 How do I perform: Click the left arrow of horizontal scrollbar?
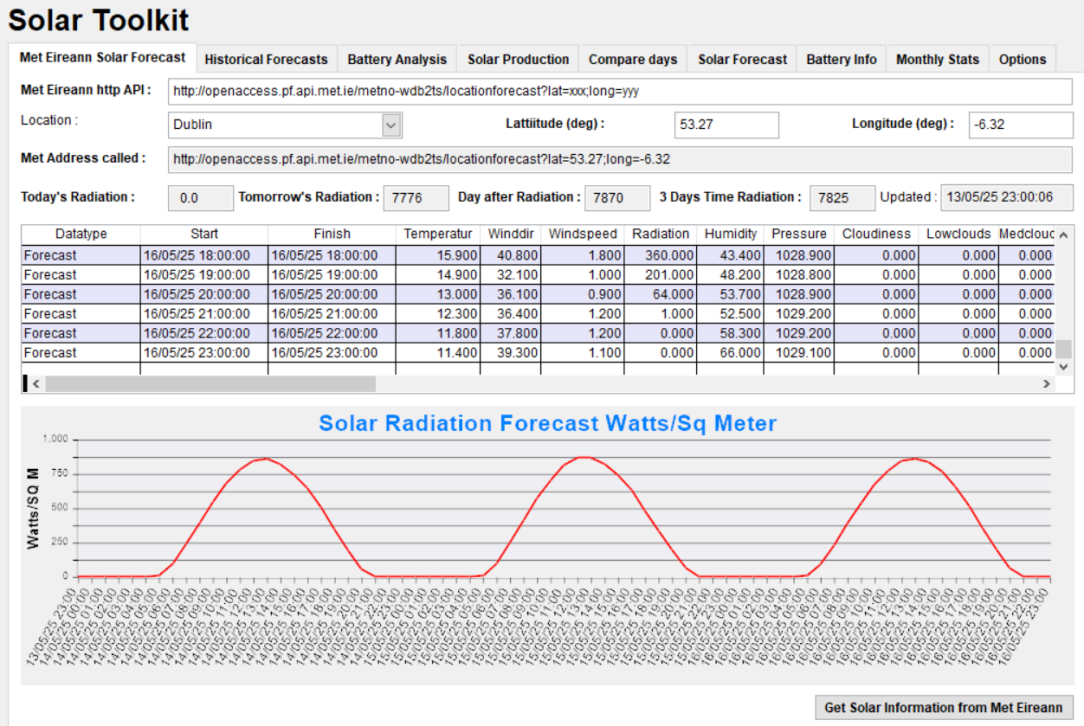[x=36, y=384]
